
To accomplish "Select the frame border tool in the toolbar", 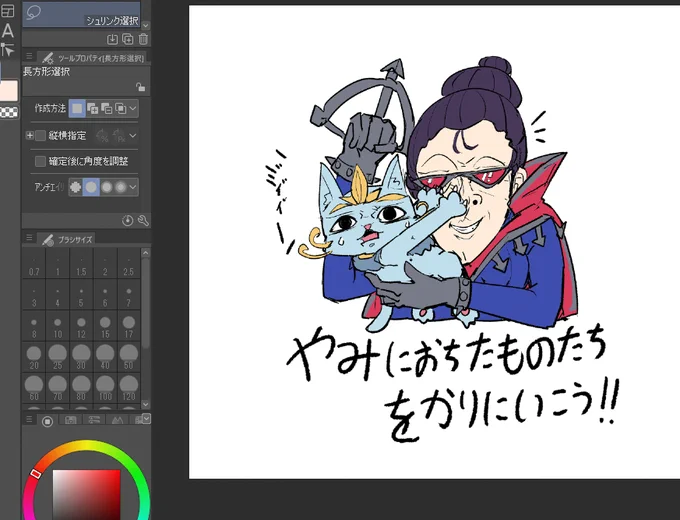I will tap(7, 11).
